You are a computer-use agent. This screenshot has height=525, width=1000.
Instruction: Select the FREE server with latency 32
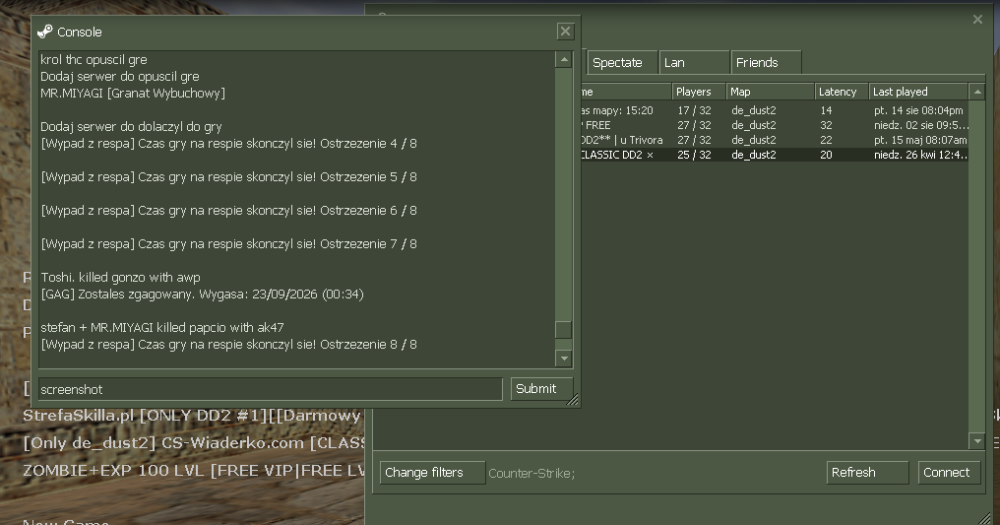point(774,125)
